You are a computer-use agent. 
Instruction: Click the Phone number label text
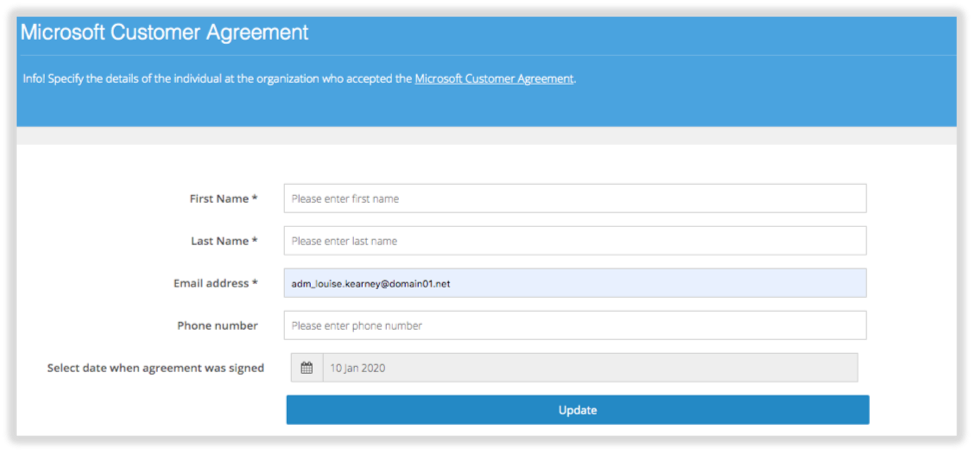tap(218, 326)
